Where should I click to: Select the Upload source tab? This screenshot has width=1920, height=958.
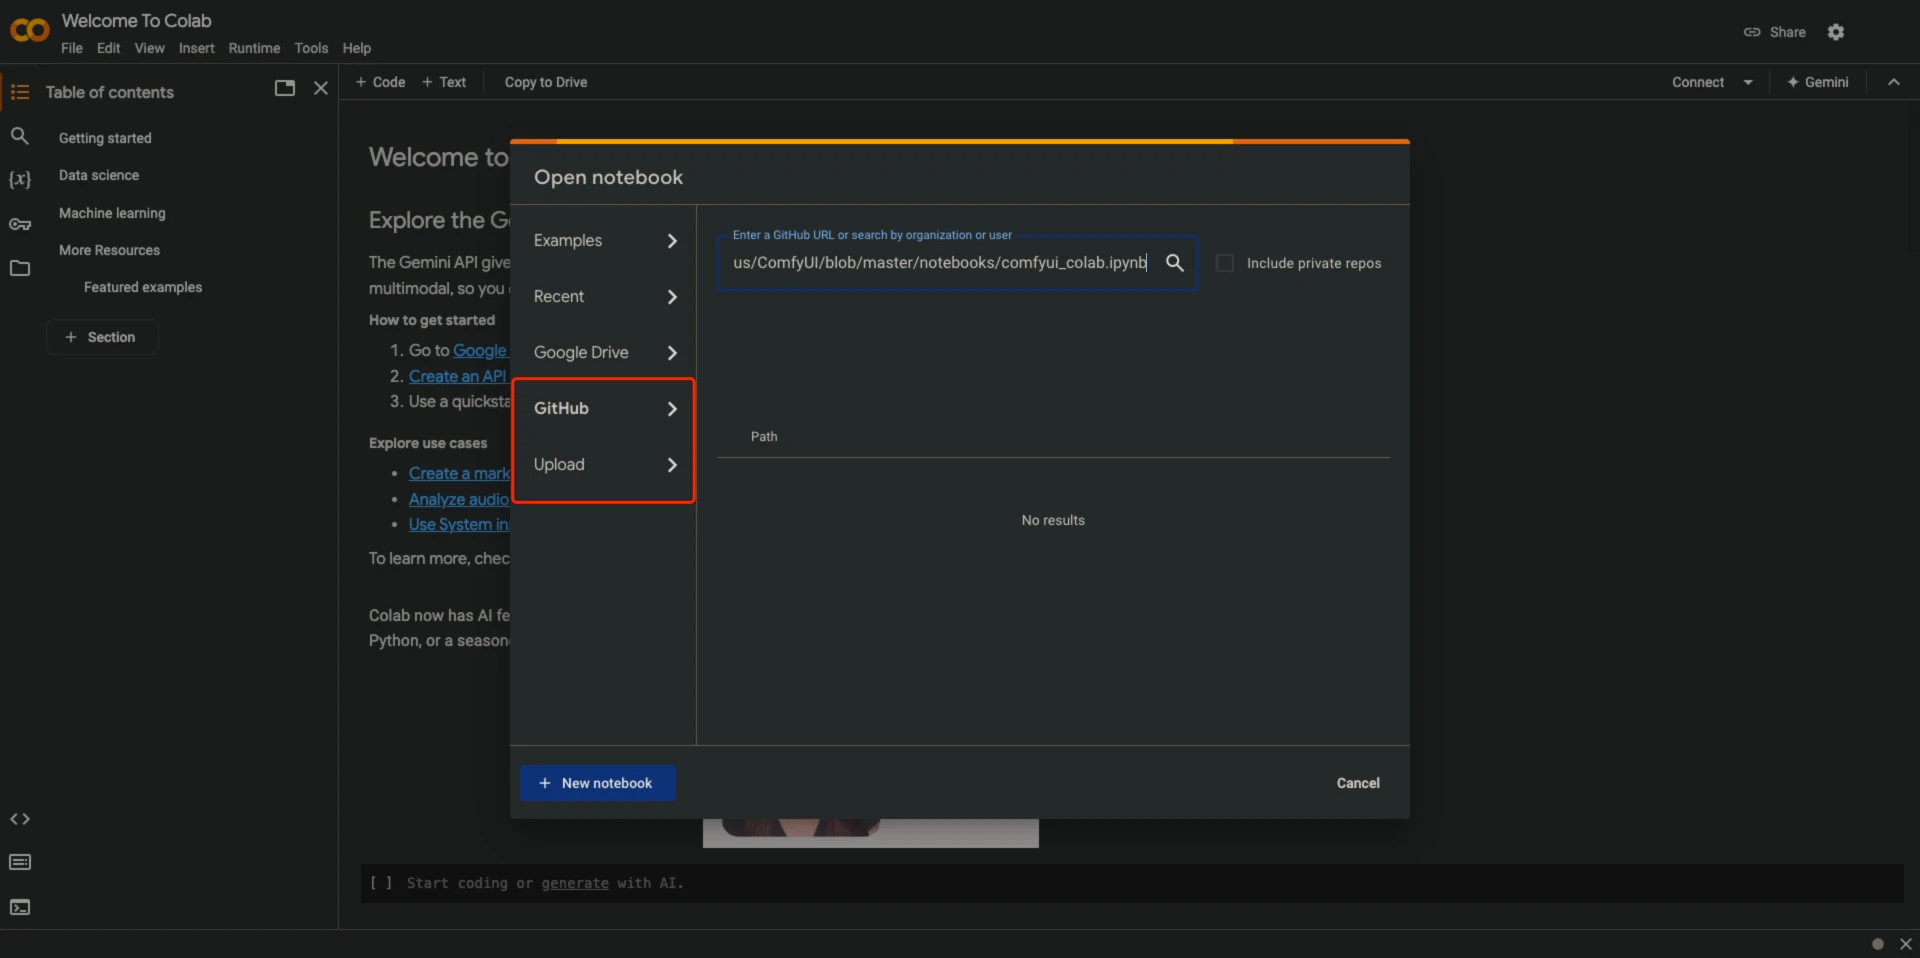[604, 465]
